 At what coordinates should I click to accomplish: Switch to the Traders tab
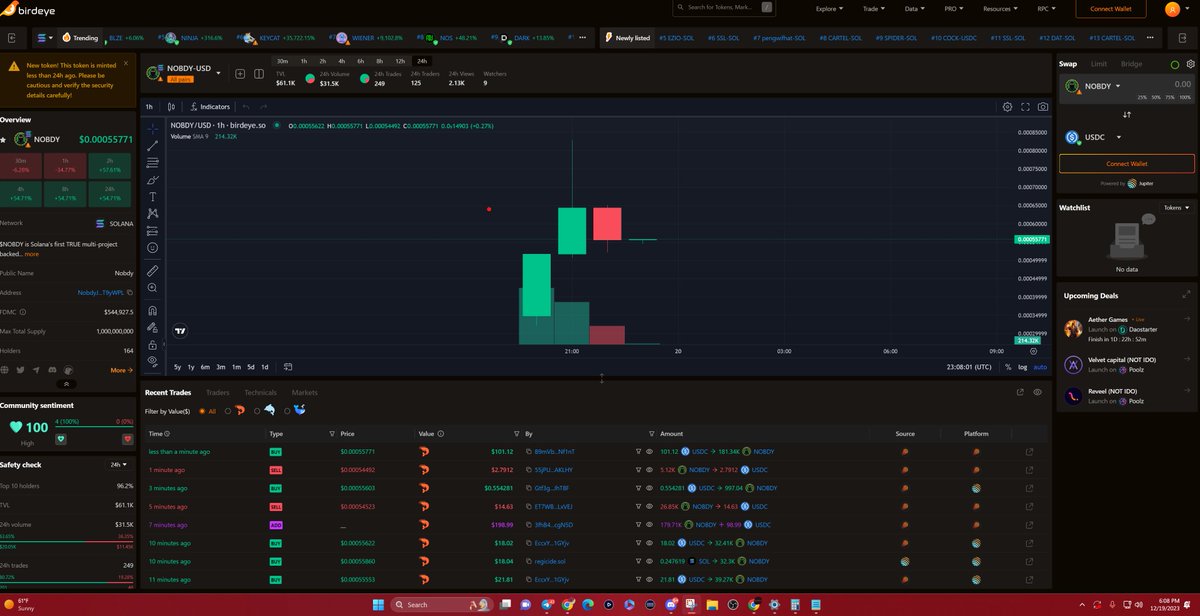pyautogui.click(x=217, y=393)
